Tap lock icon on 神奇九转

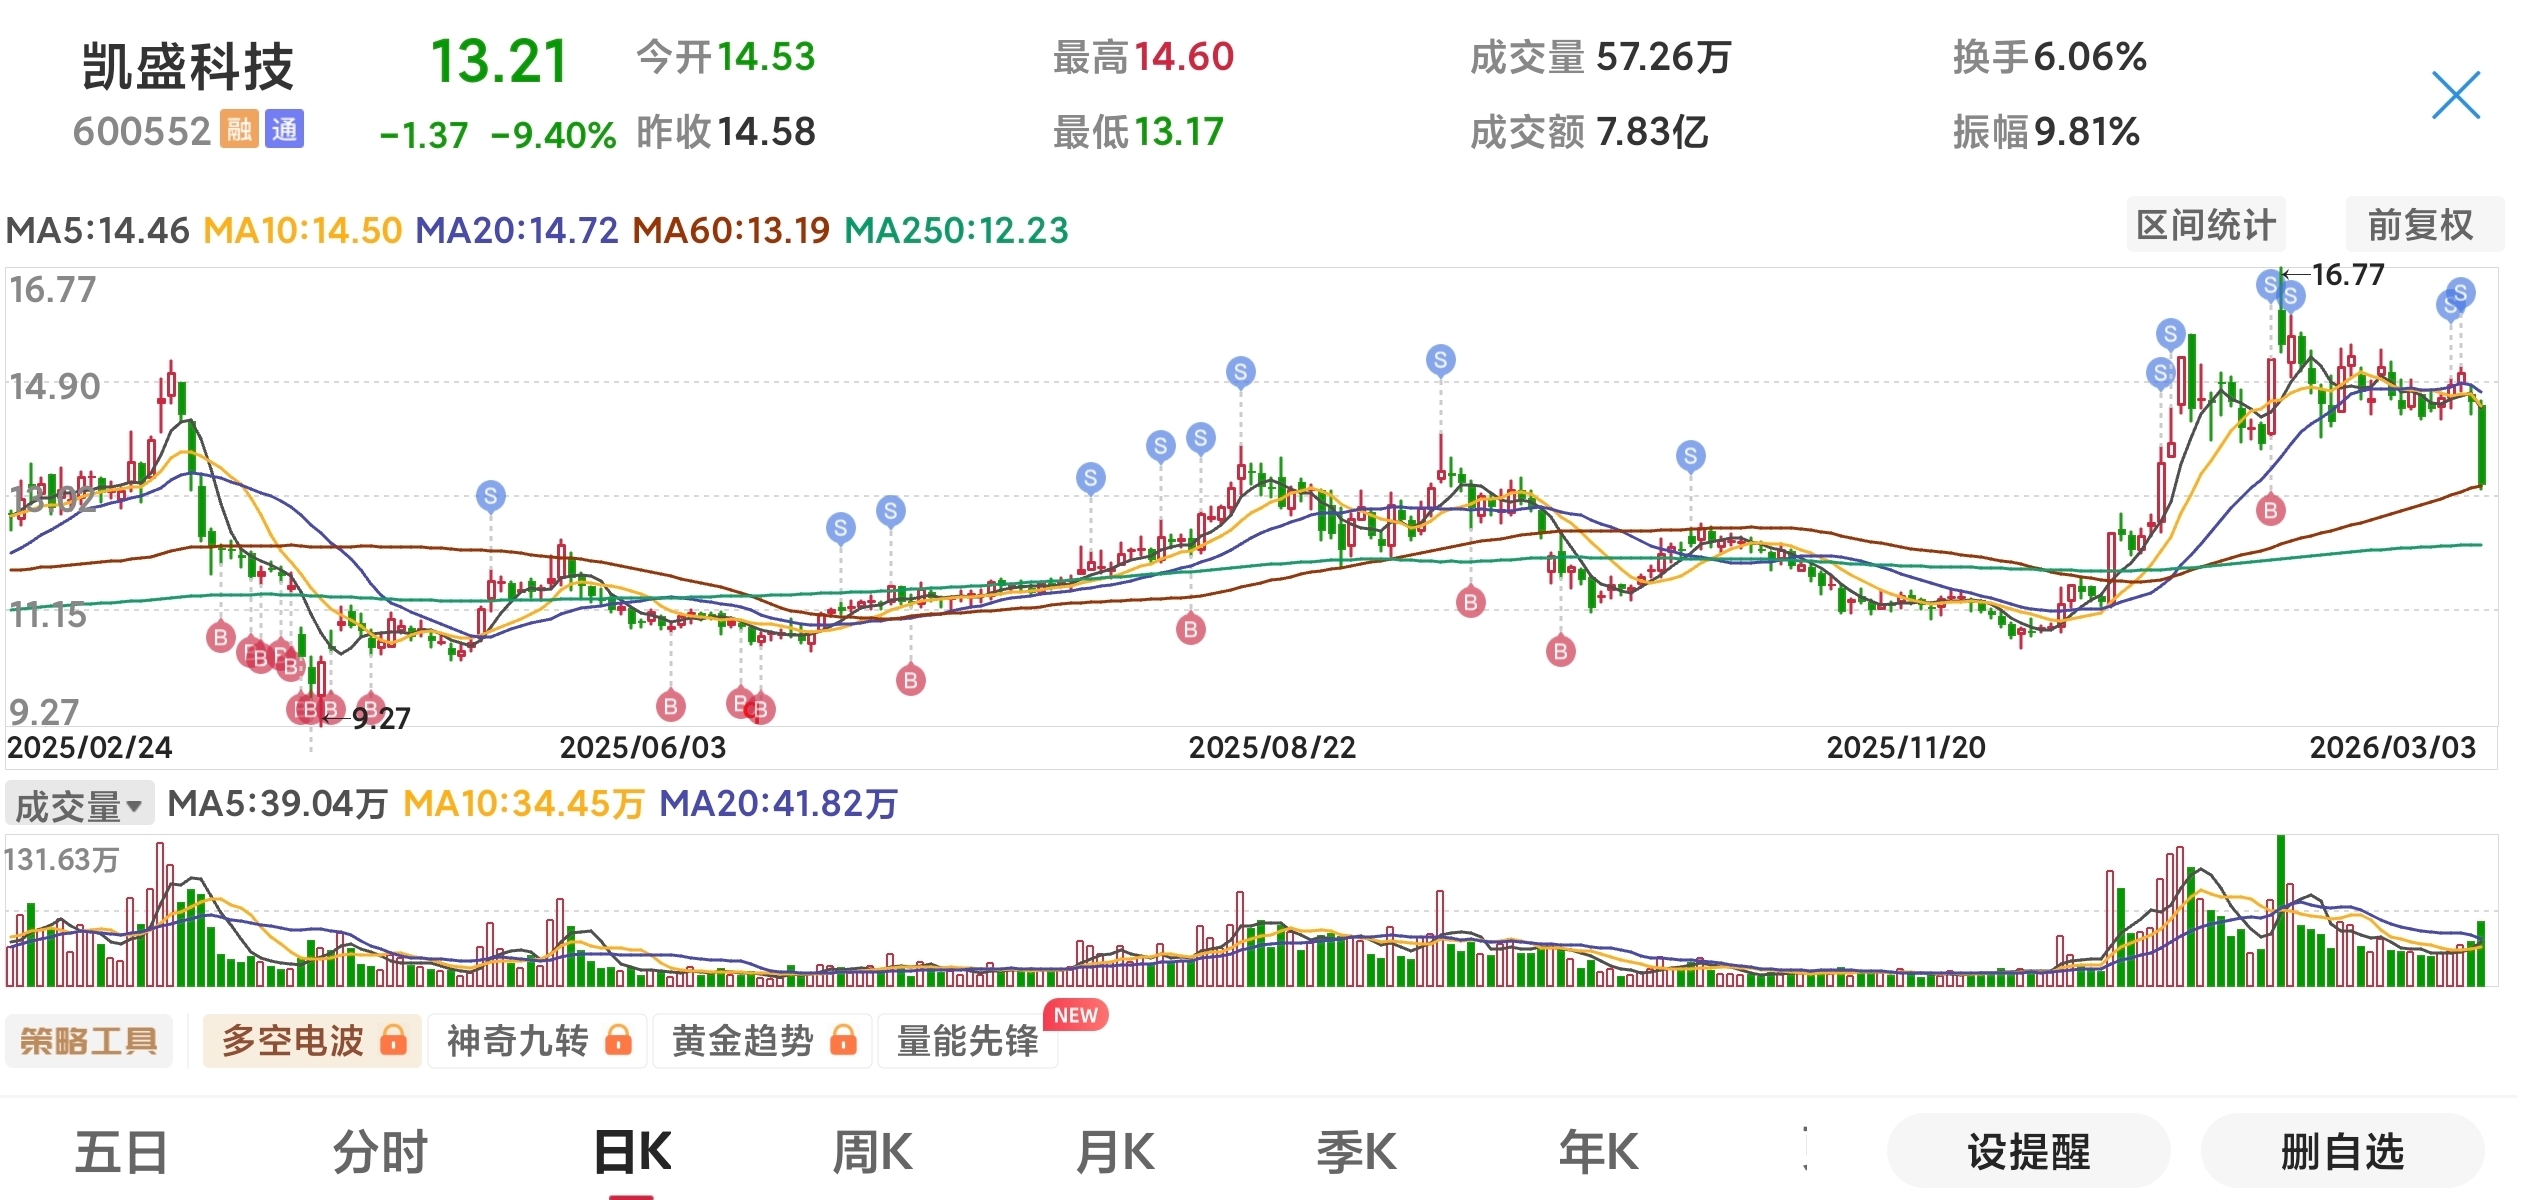pyautogui.click(x=619, y=1041)
